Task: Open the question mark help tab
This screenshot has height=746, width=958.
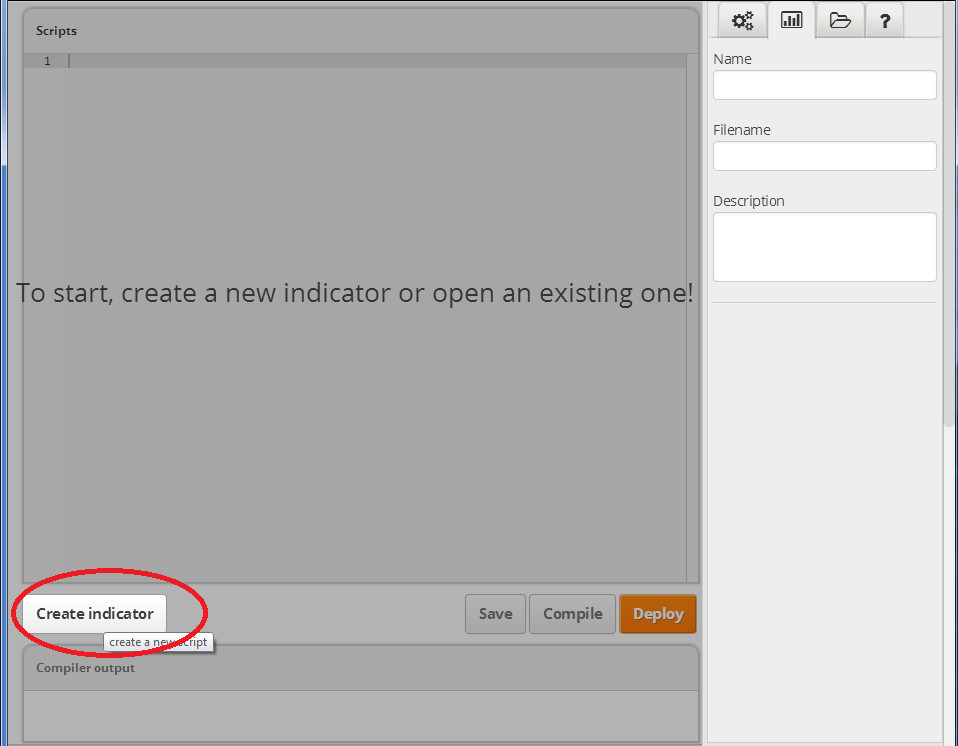Action: coord(884,20)
